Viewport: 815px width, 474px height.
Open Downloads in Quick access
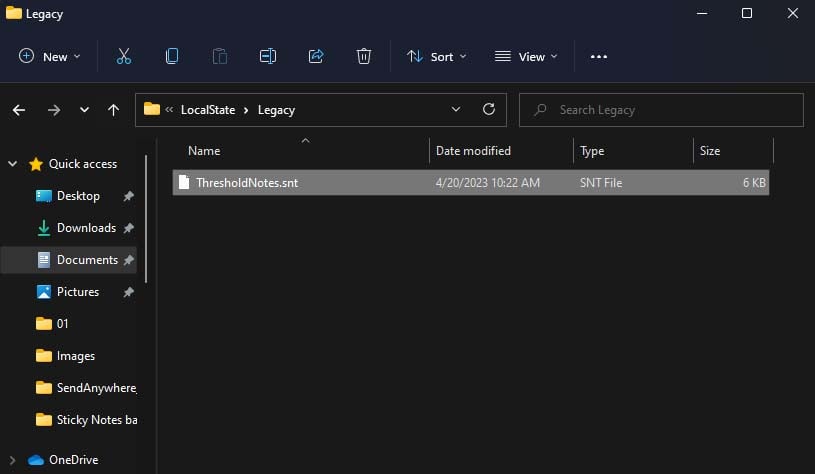(x=86, y=228)
